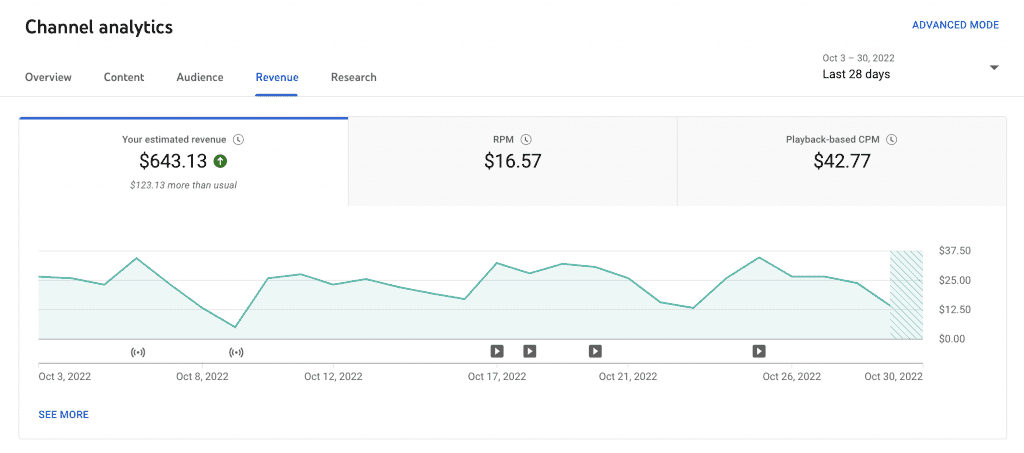Click the video marker before Oct 26
The width and height of the screenshot is (1024, 453).
[759, 352]
